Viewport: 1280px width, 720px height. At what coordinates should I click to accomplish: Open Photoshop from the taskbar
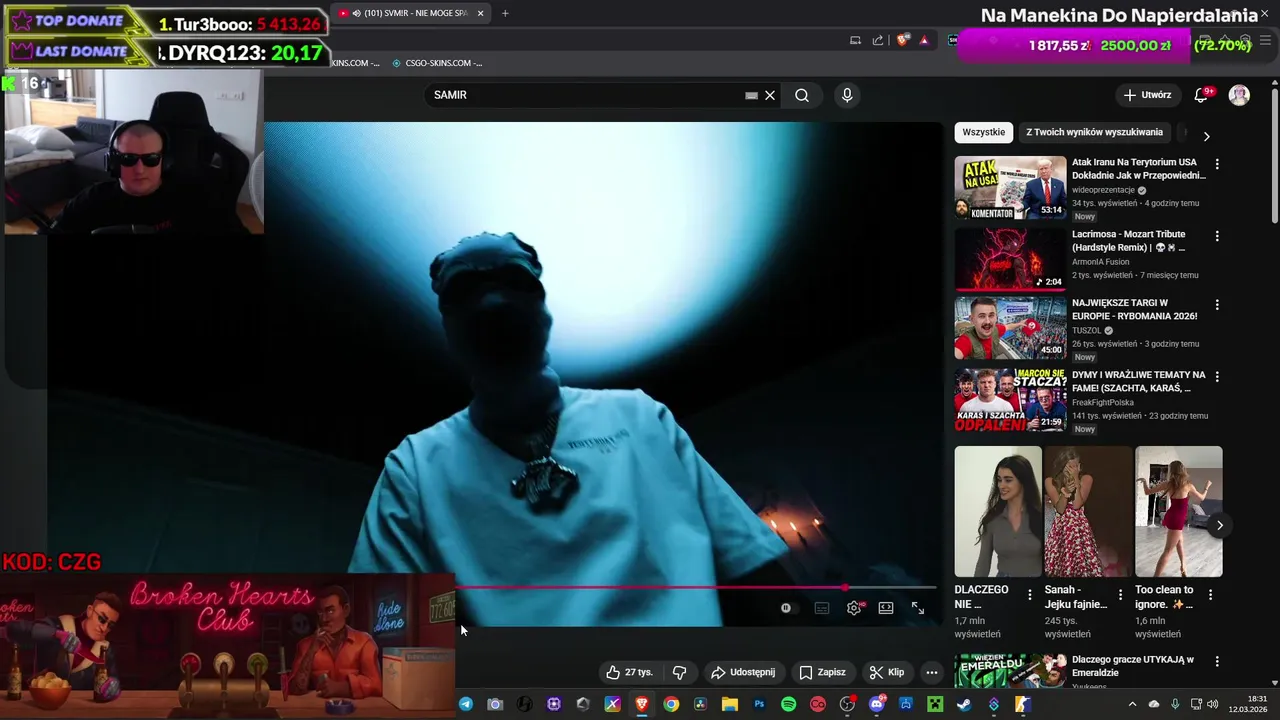pos(759,704)
